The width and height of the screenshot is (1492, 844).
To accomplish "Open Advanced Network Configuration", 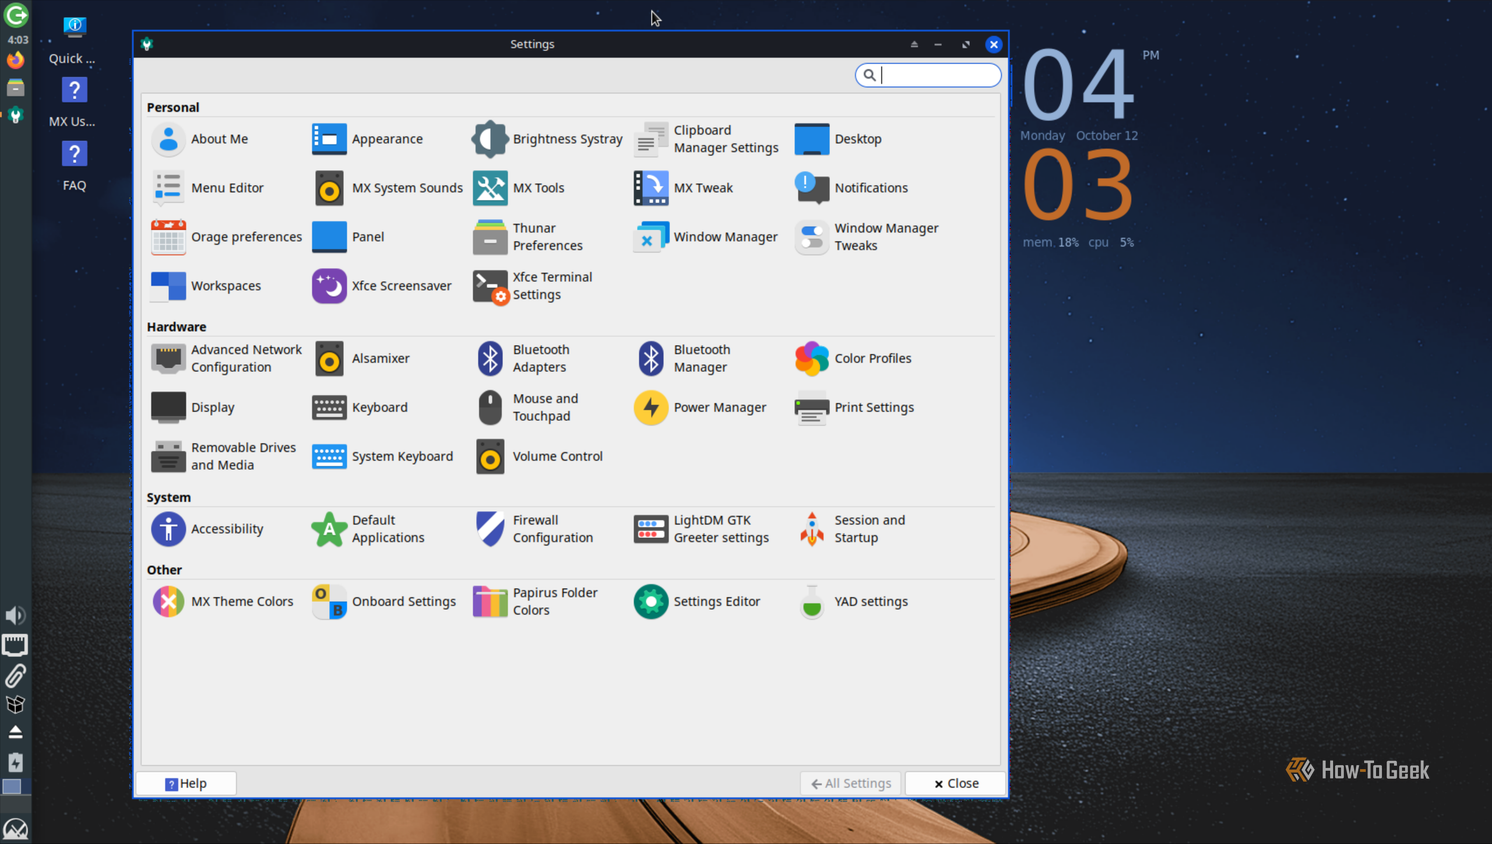I will pyautogui.click(x=227, y=358).
